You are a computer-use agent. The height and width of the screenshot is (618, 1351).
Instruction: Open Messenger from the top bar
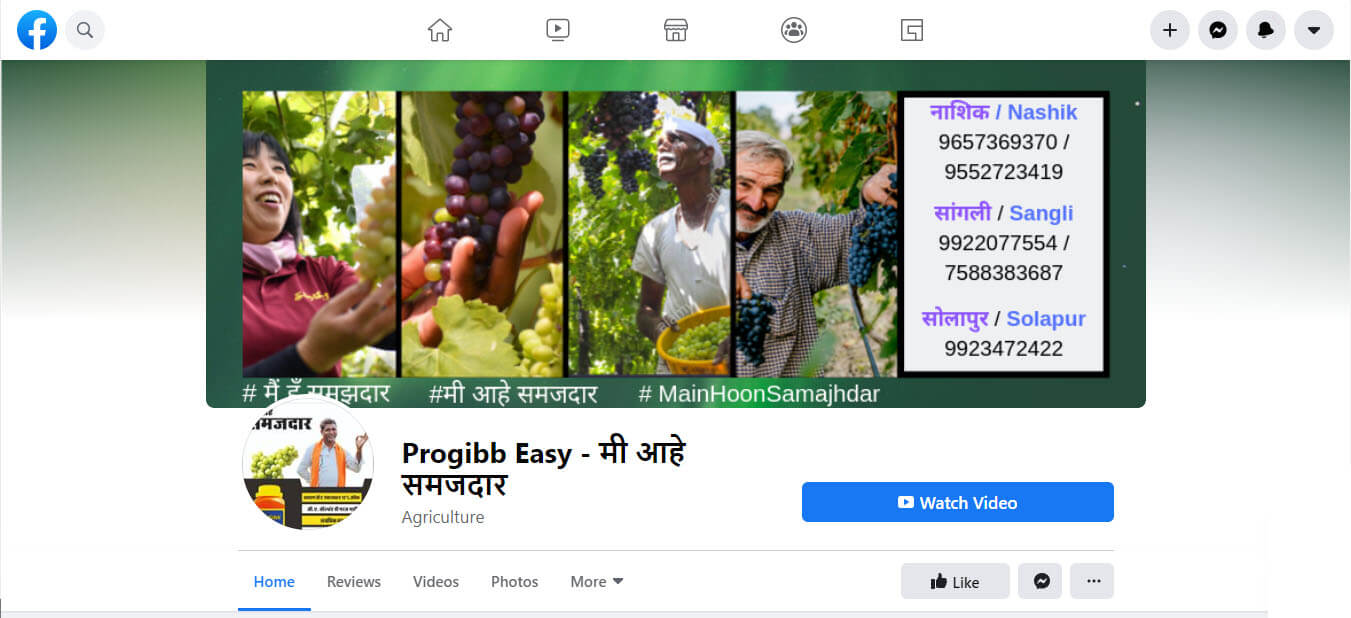(1218, 30)
